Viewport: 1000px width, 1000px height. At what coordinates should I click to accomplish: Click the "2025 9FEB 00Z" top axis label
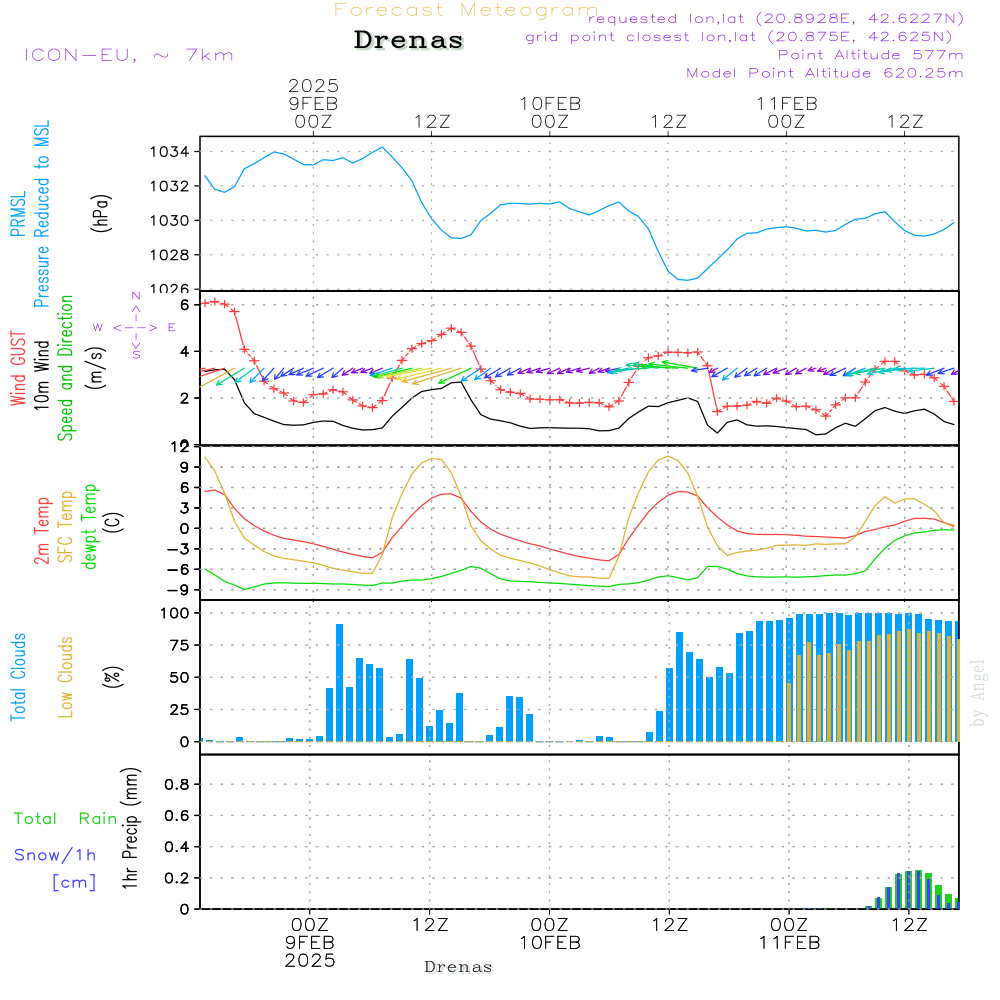[312, 103]
